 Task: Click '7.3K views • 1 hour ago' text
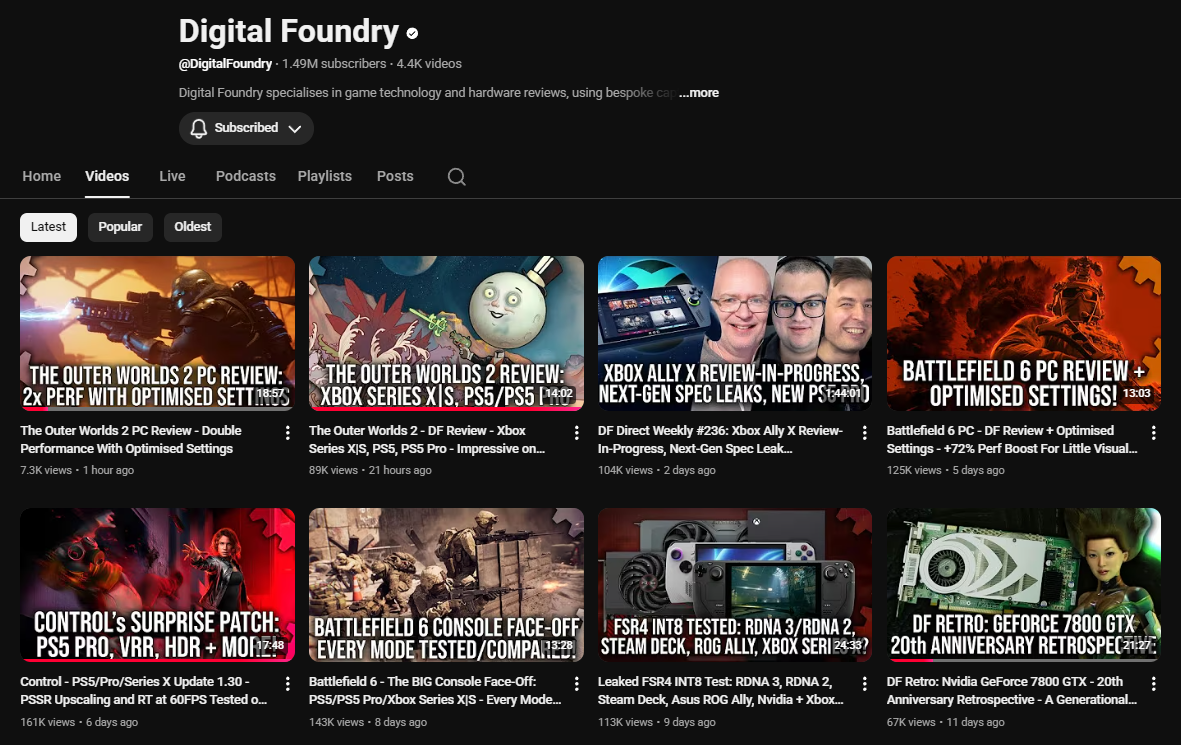tap(77, 470)
